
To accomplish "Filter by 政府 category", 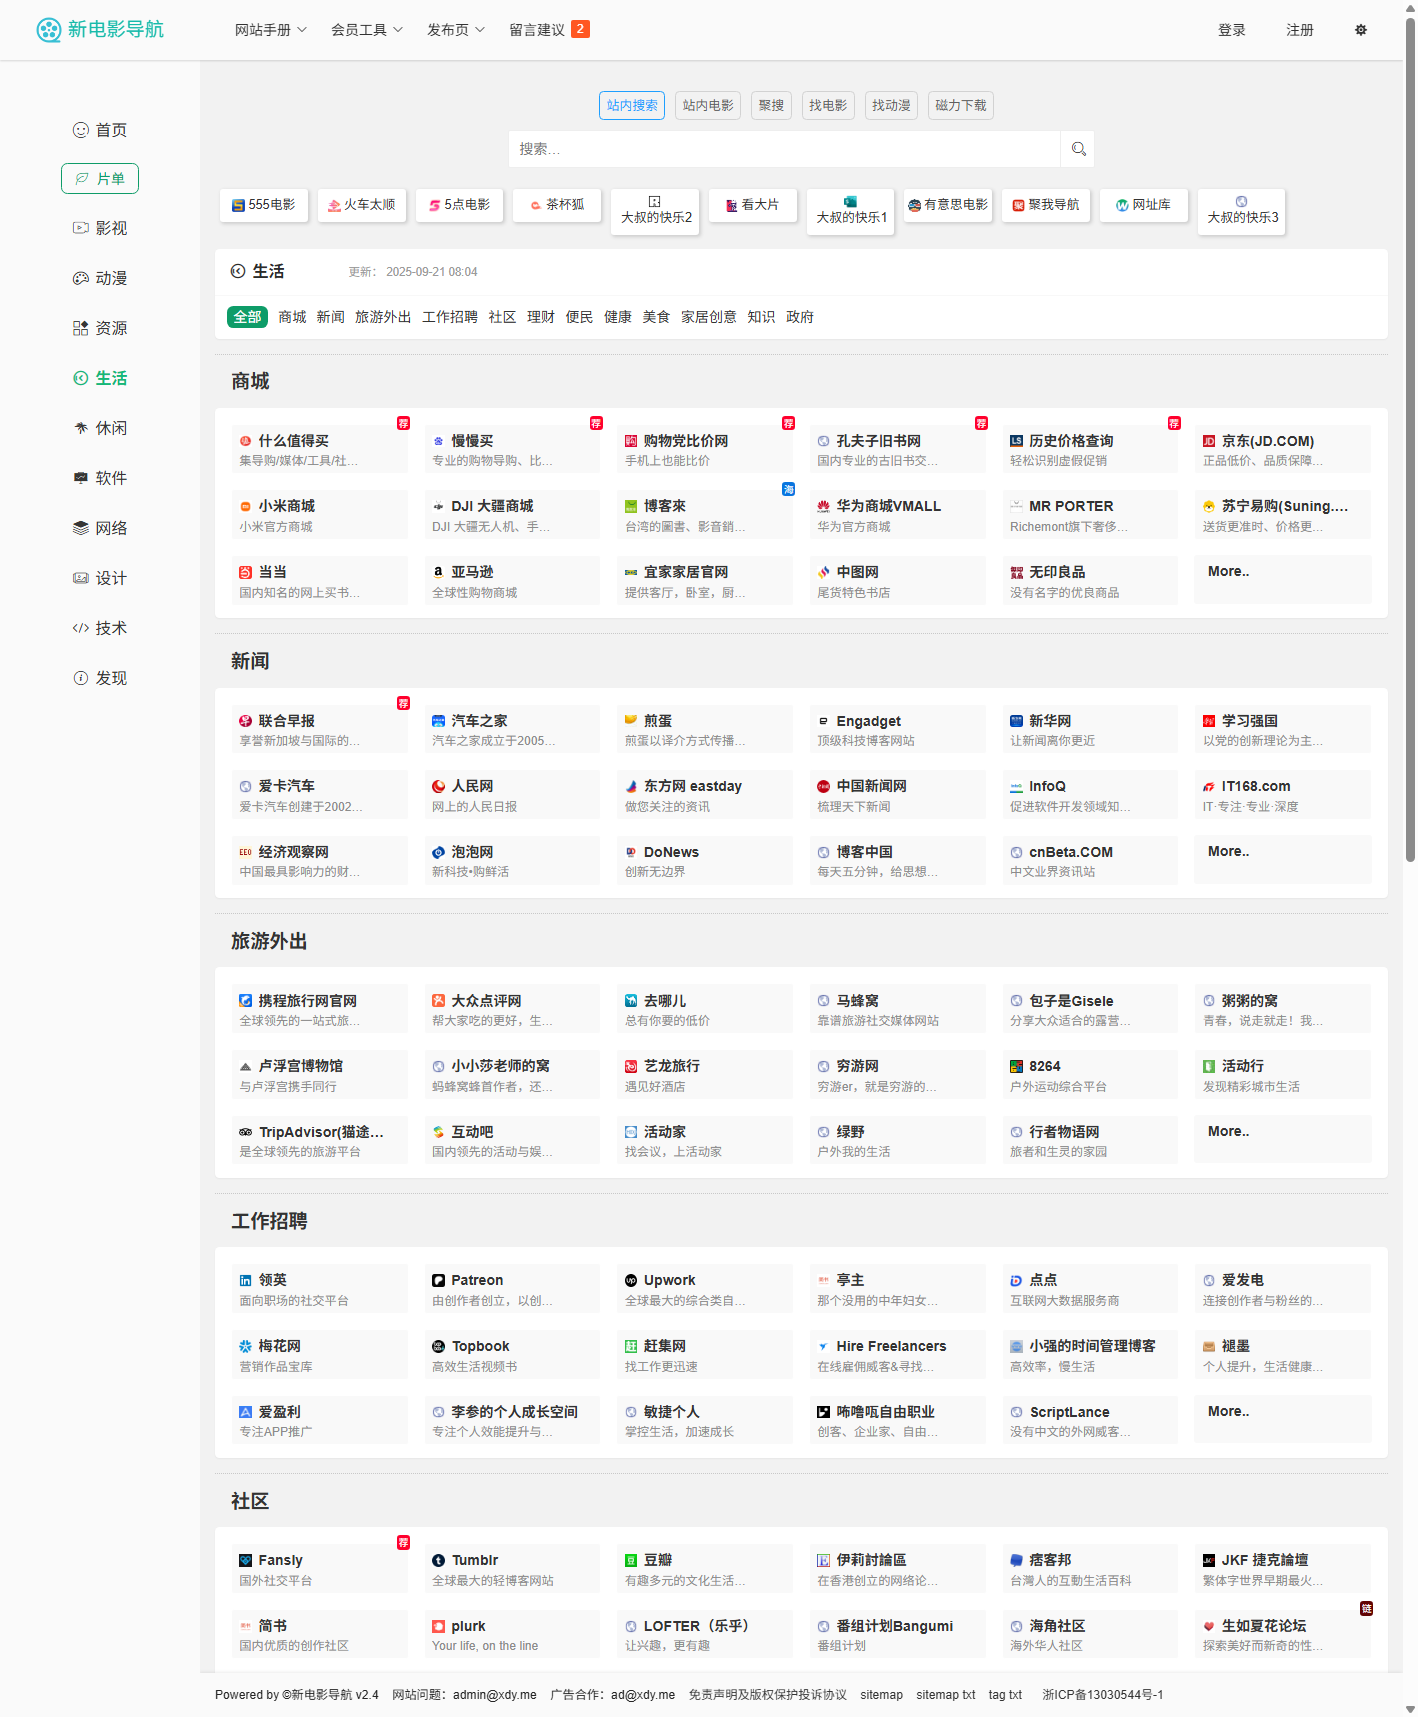I will coord(800,317).
